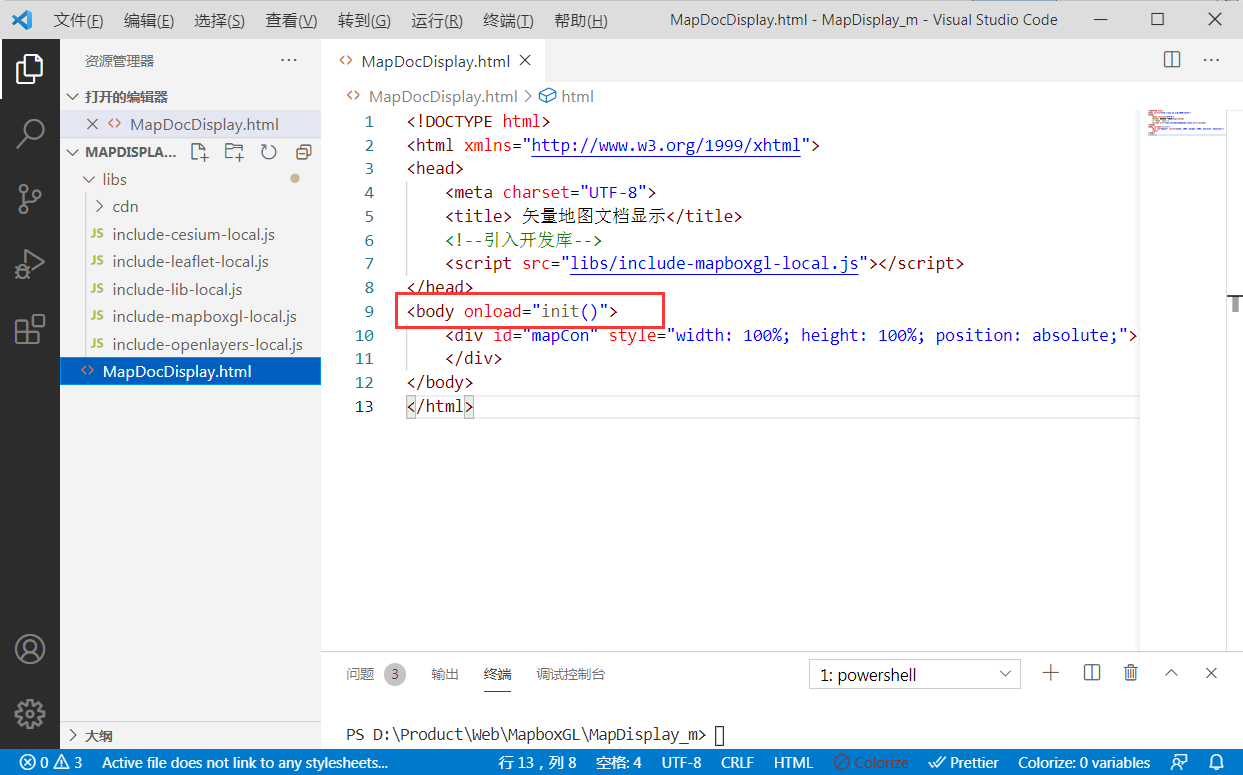This screenshot has height=775, width=1243.
Task: Follow the libs/include-mapboxgl-local.js script link
Action: coord(715,264)
